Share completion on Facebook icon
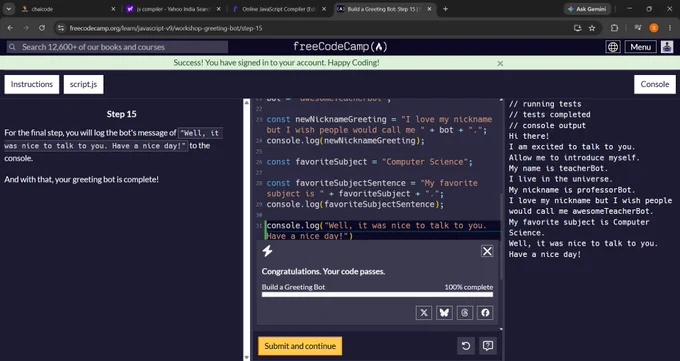 (485, 312)
